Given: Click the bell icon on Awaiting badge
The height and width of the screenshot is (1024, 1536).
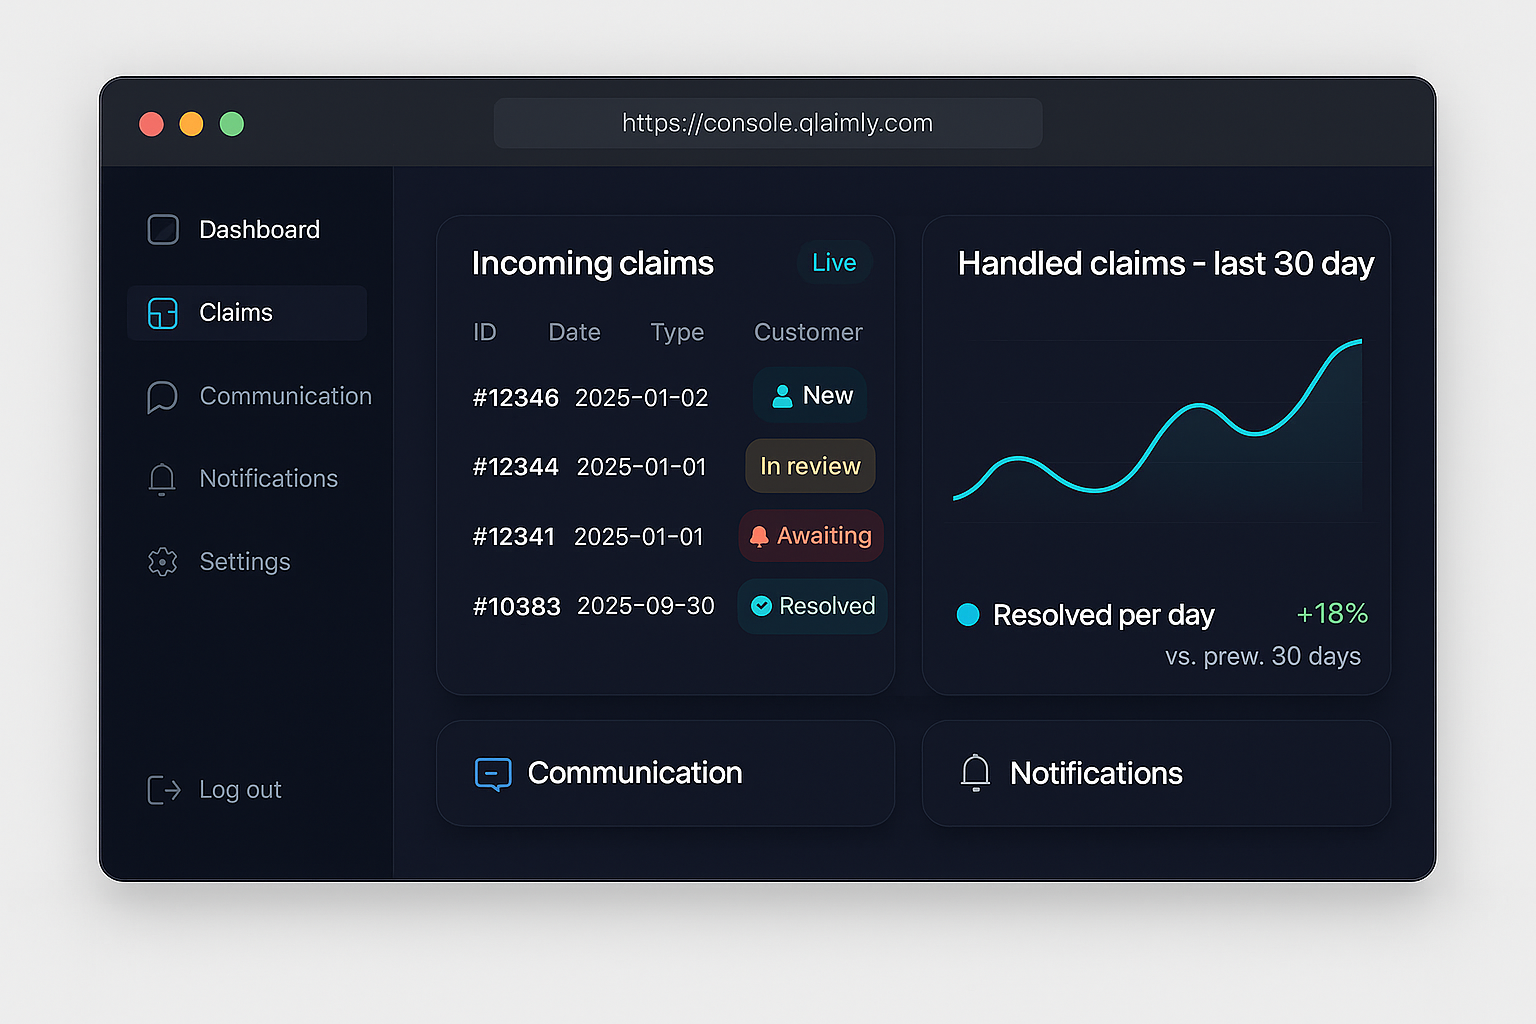Looking at the screenshot, I should pyautogui.click(x=763, y=536).
